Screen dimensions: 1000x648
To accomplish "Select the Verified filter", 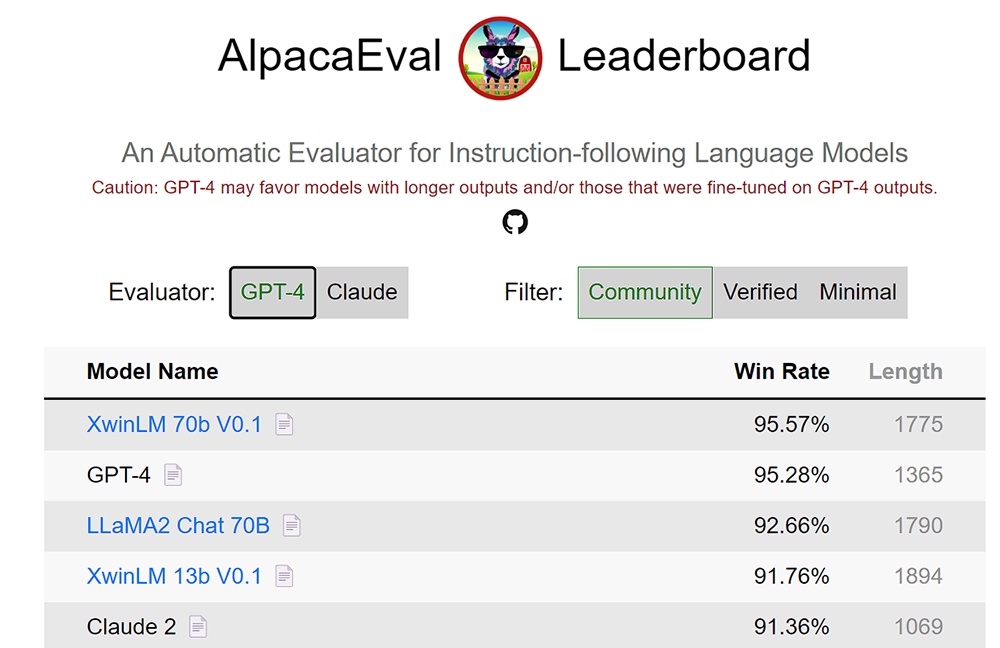I will (x=760, y=292).
